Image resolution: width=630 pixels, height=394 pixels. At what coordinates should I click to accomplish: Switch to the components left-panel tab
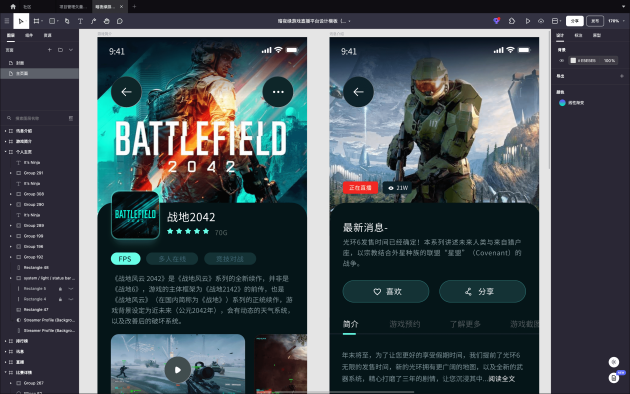click(x=29, y=35)
